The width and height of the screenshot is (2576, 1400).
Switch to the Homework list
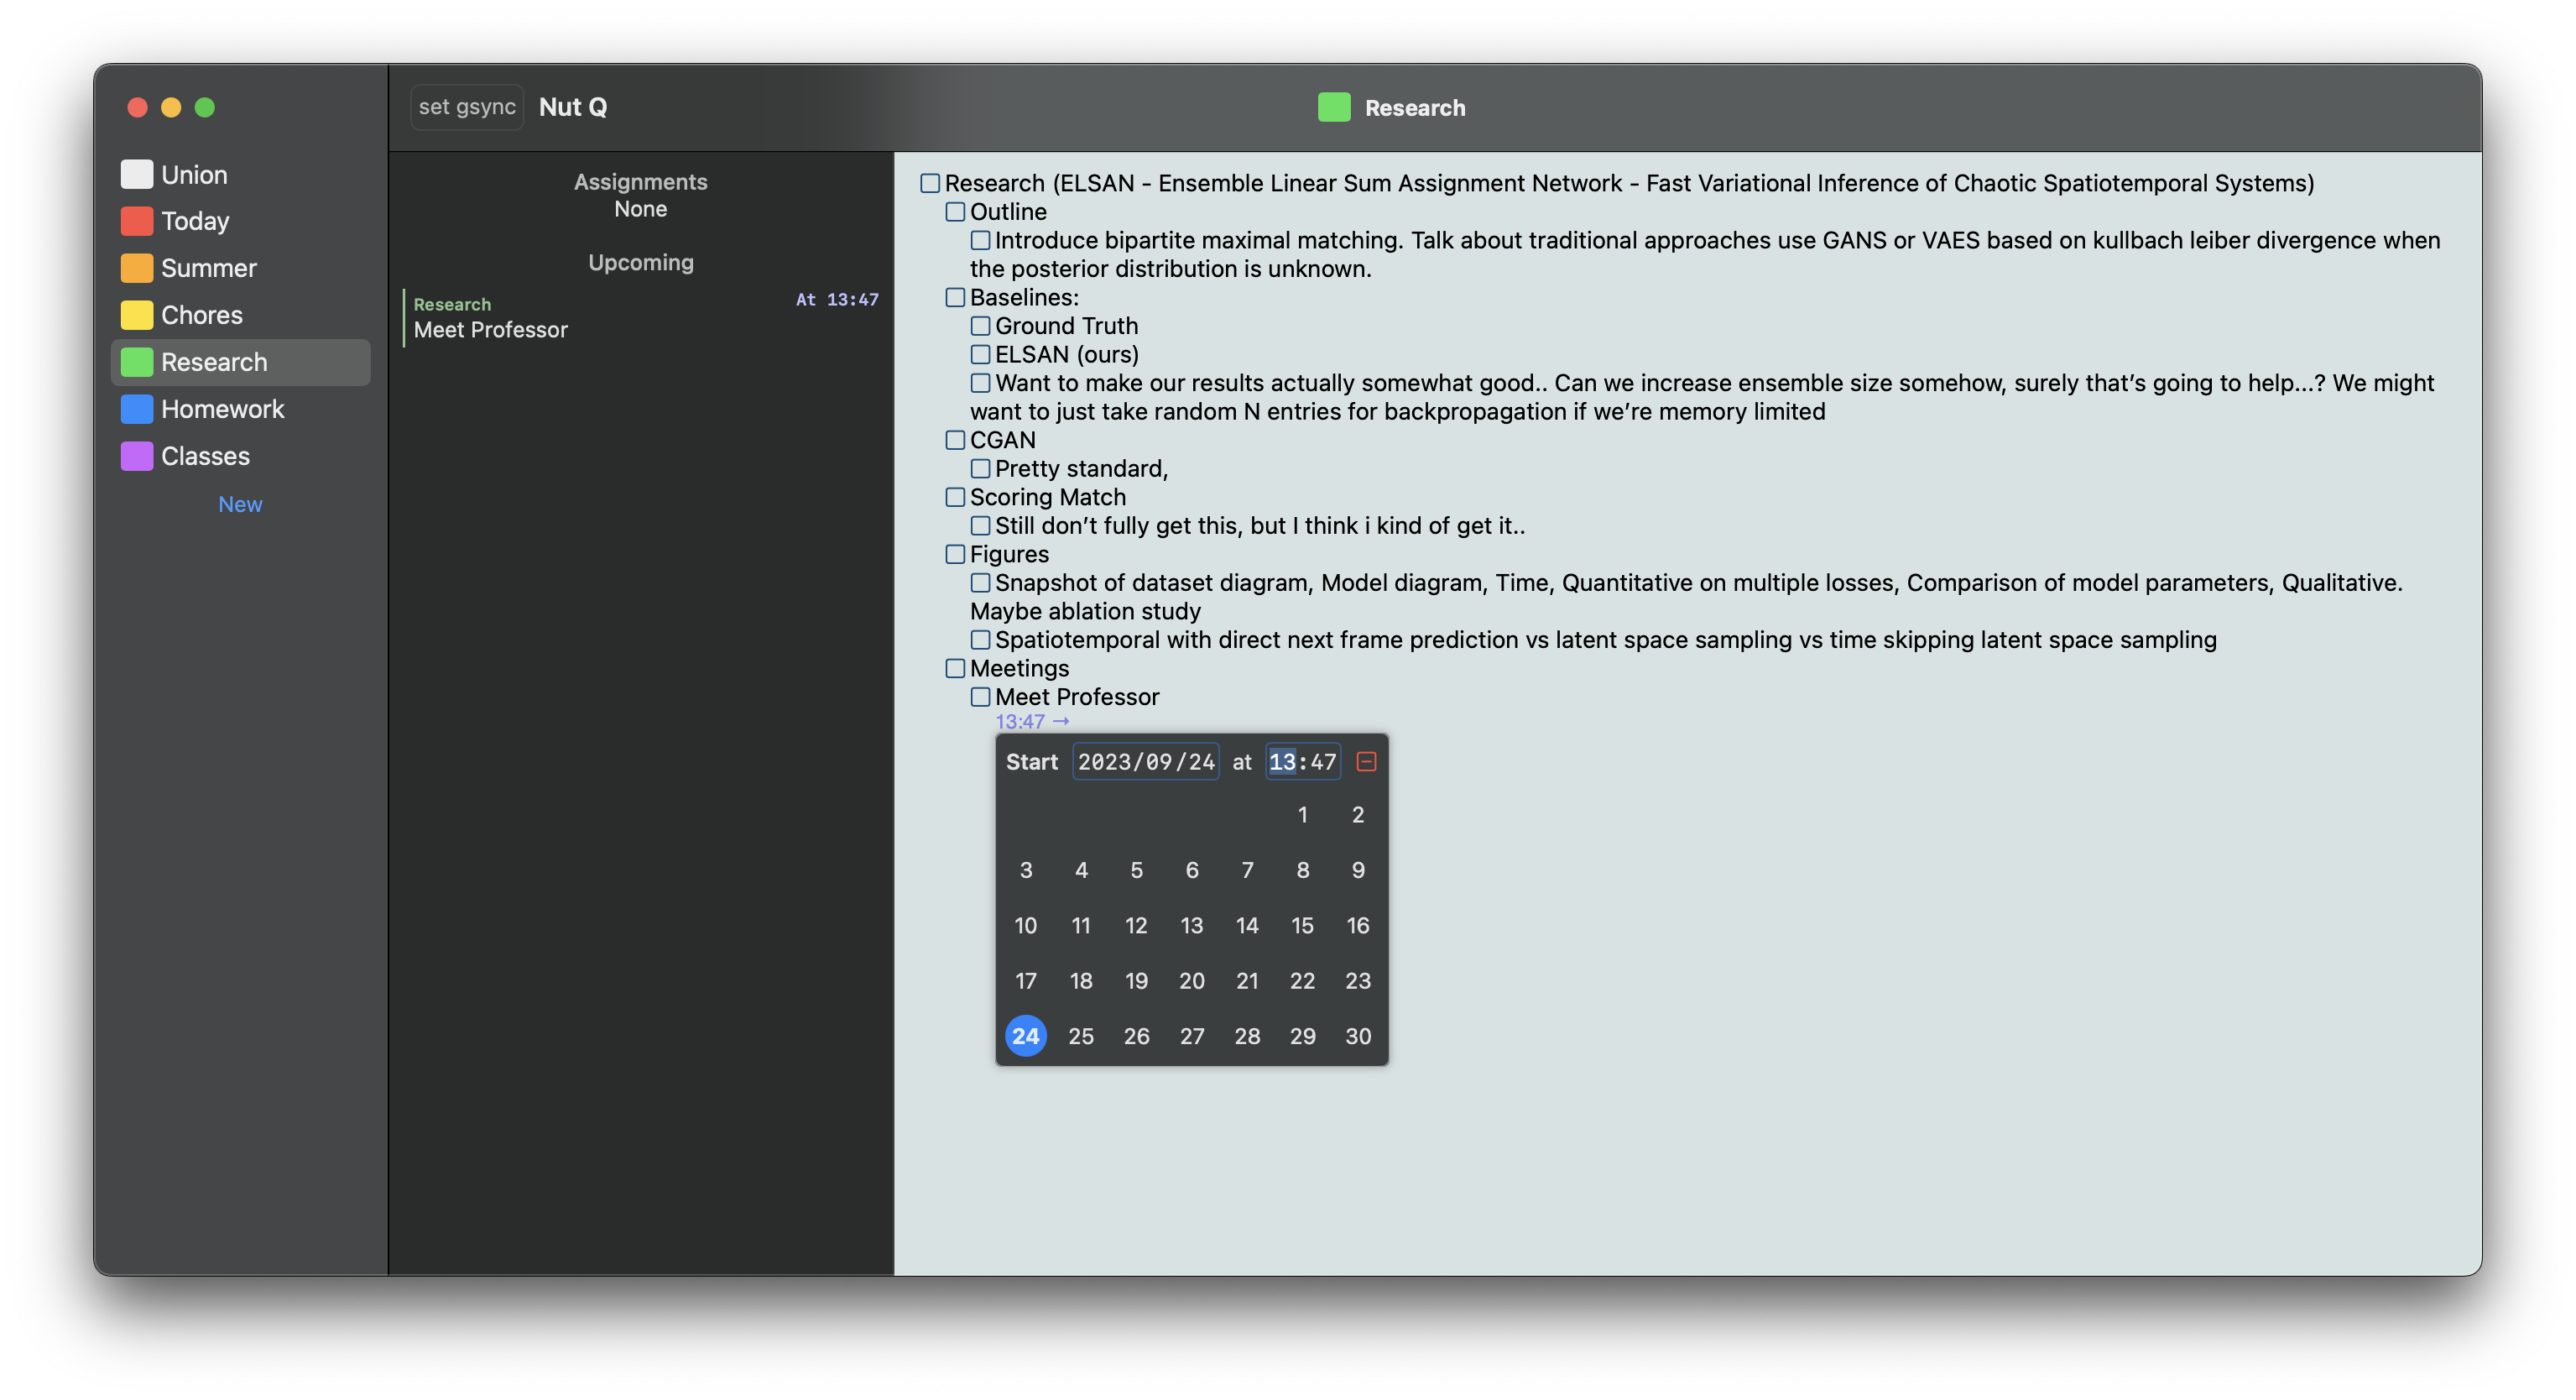pyautogui.click(x=222, y=409)
